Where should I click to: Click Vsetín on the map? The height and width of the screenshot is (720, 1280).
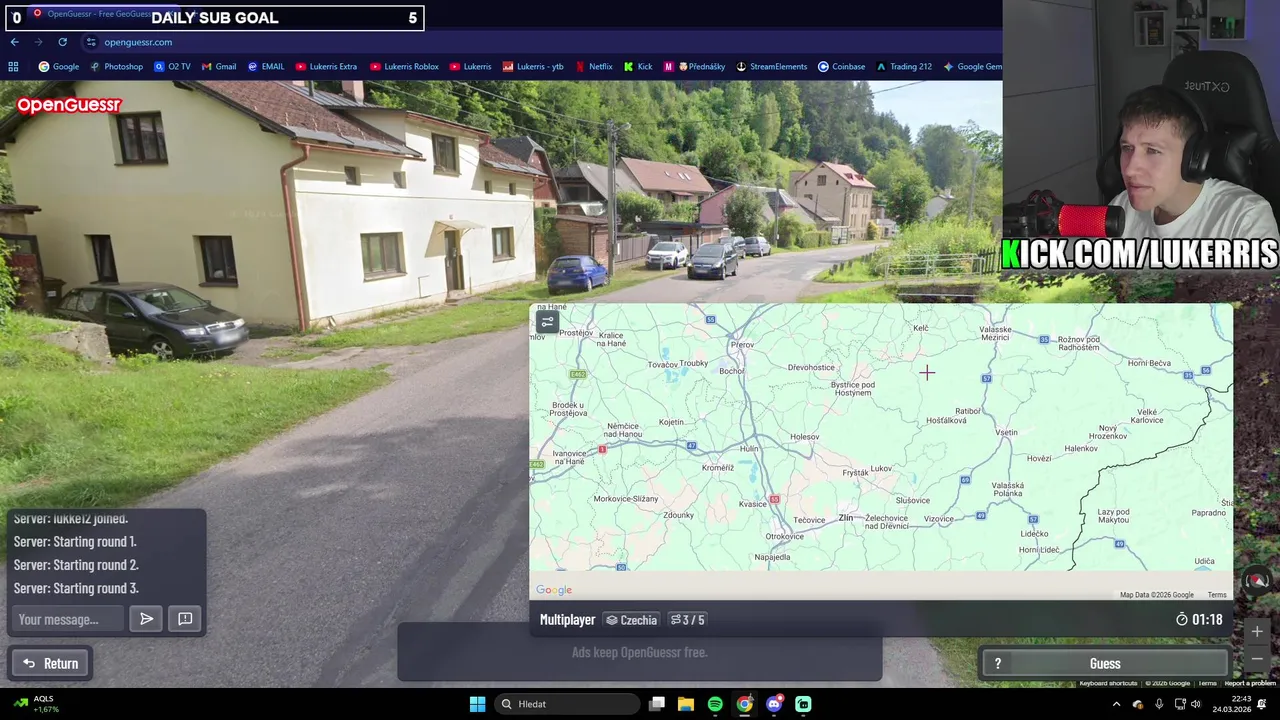(1007, 432)
